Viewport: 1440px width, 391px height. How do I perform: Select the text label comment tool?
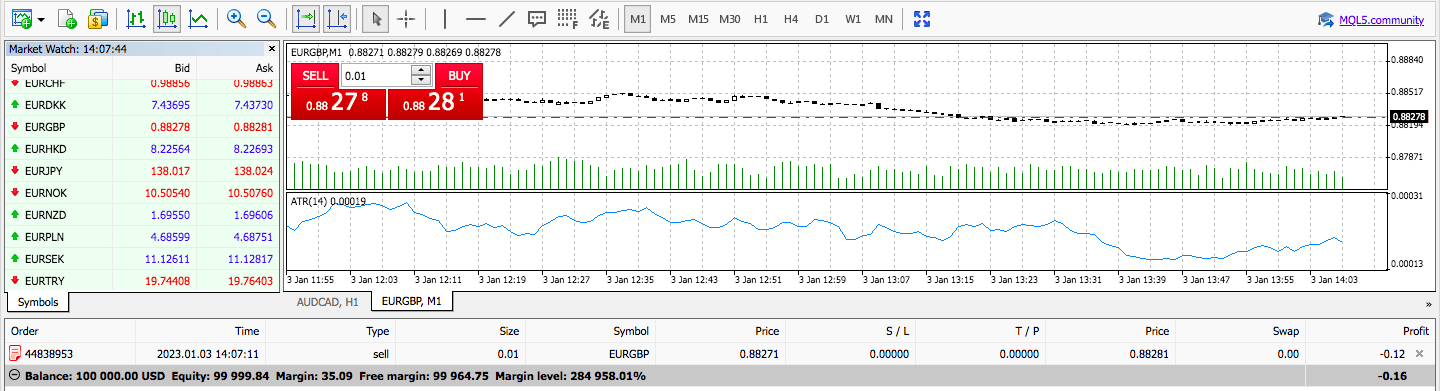pyautogui.click(x=537, y=18)
